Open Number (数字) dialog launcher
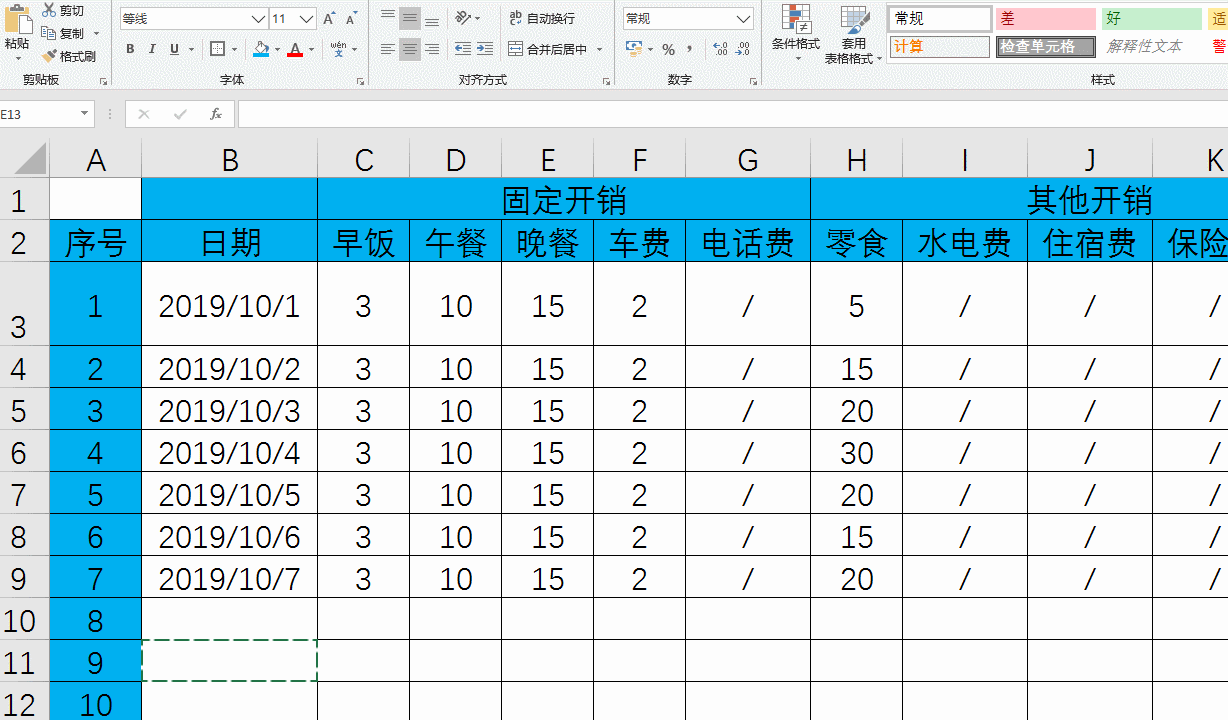 tap(752, 80)
